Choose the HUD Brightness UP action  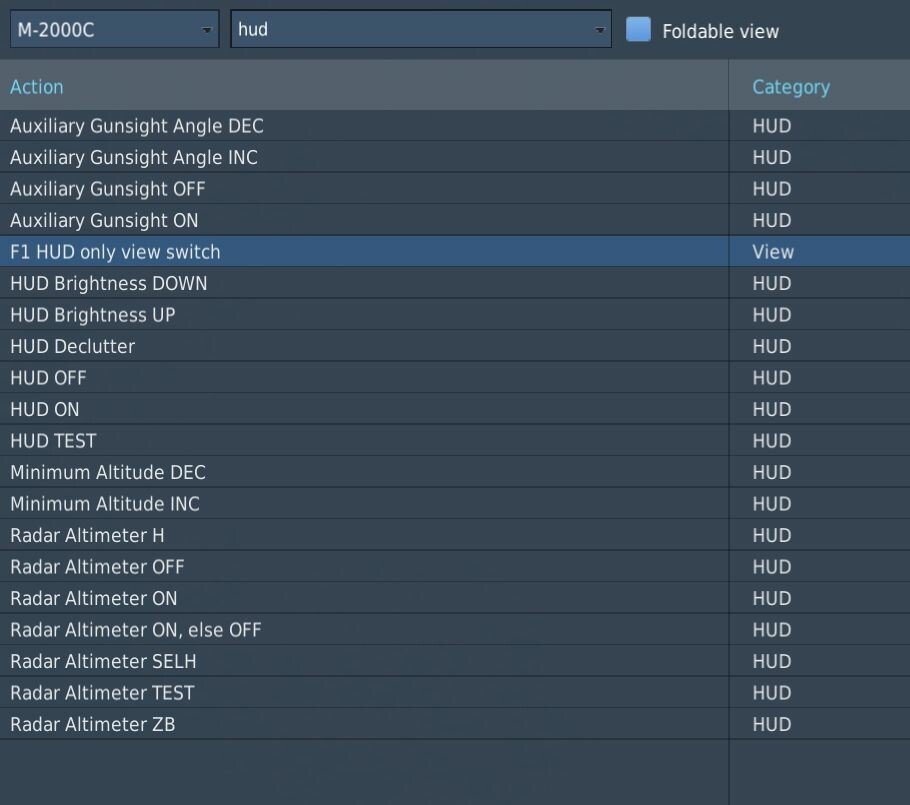point(92,315)
